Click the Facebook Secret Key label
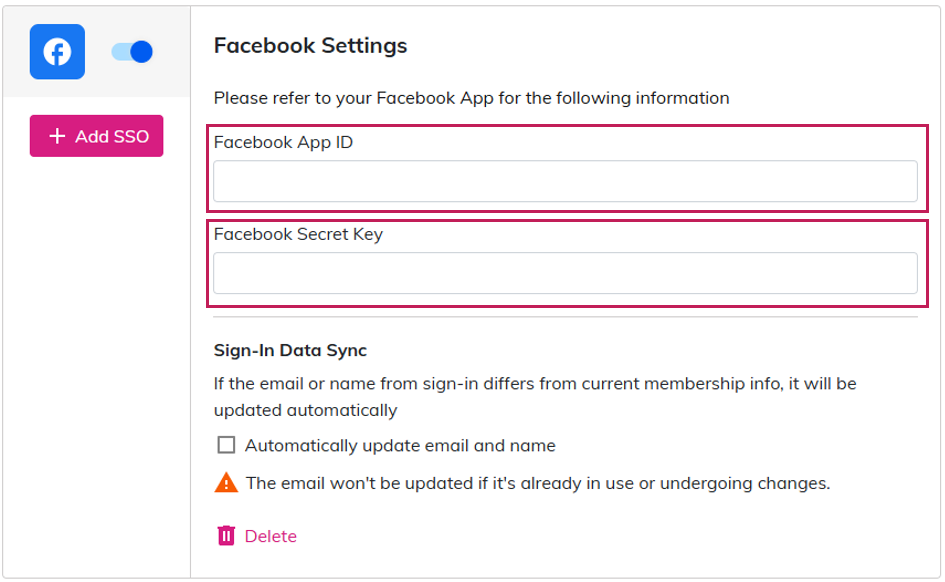 pos(298,235)
